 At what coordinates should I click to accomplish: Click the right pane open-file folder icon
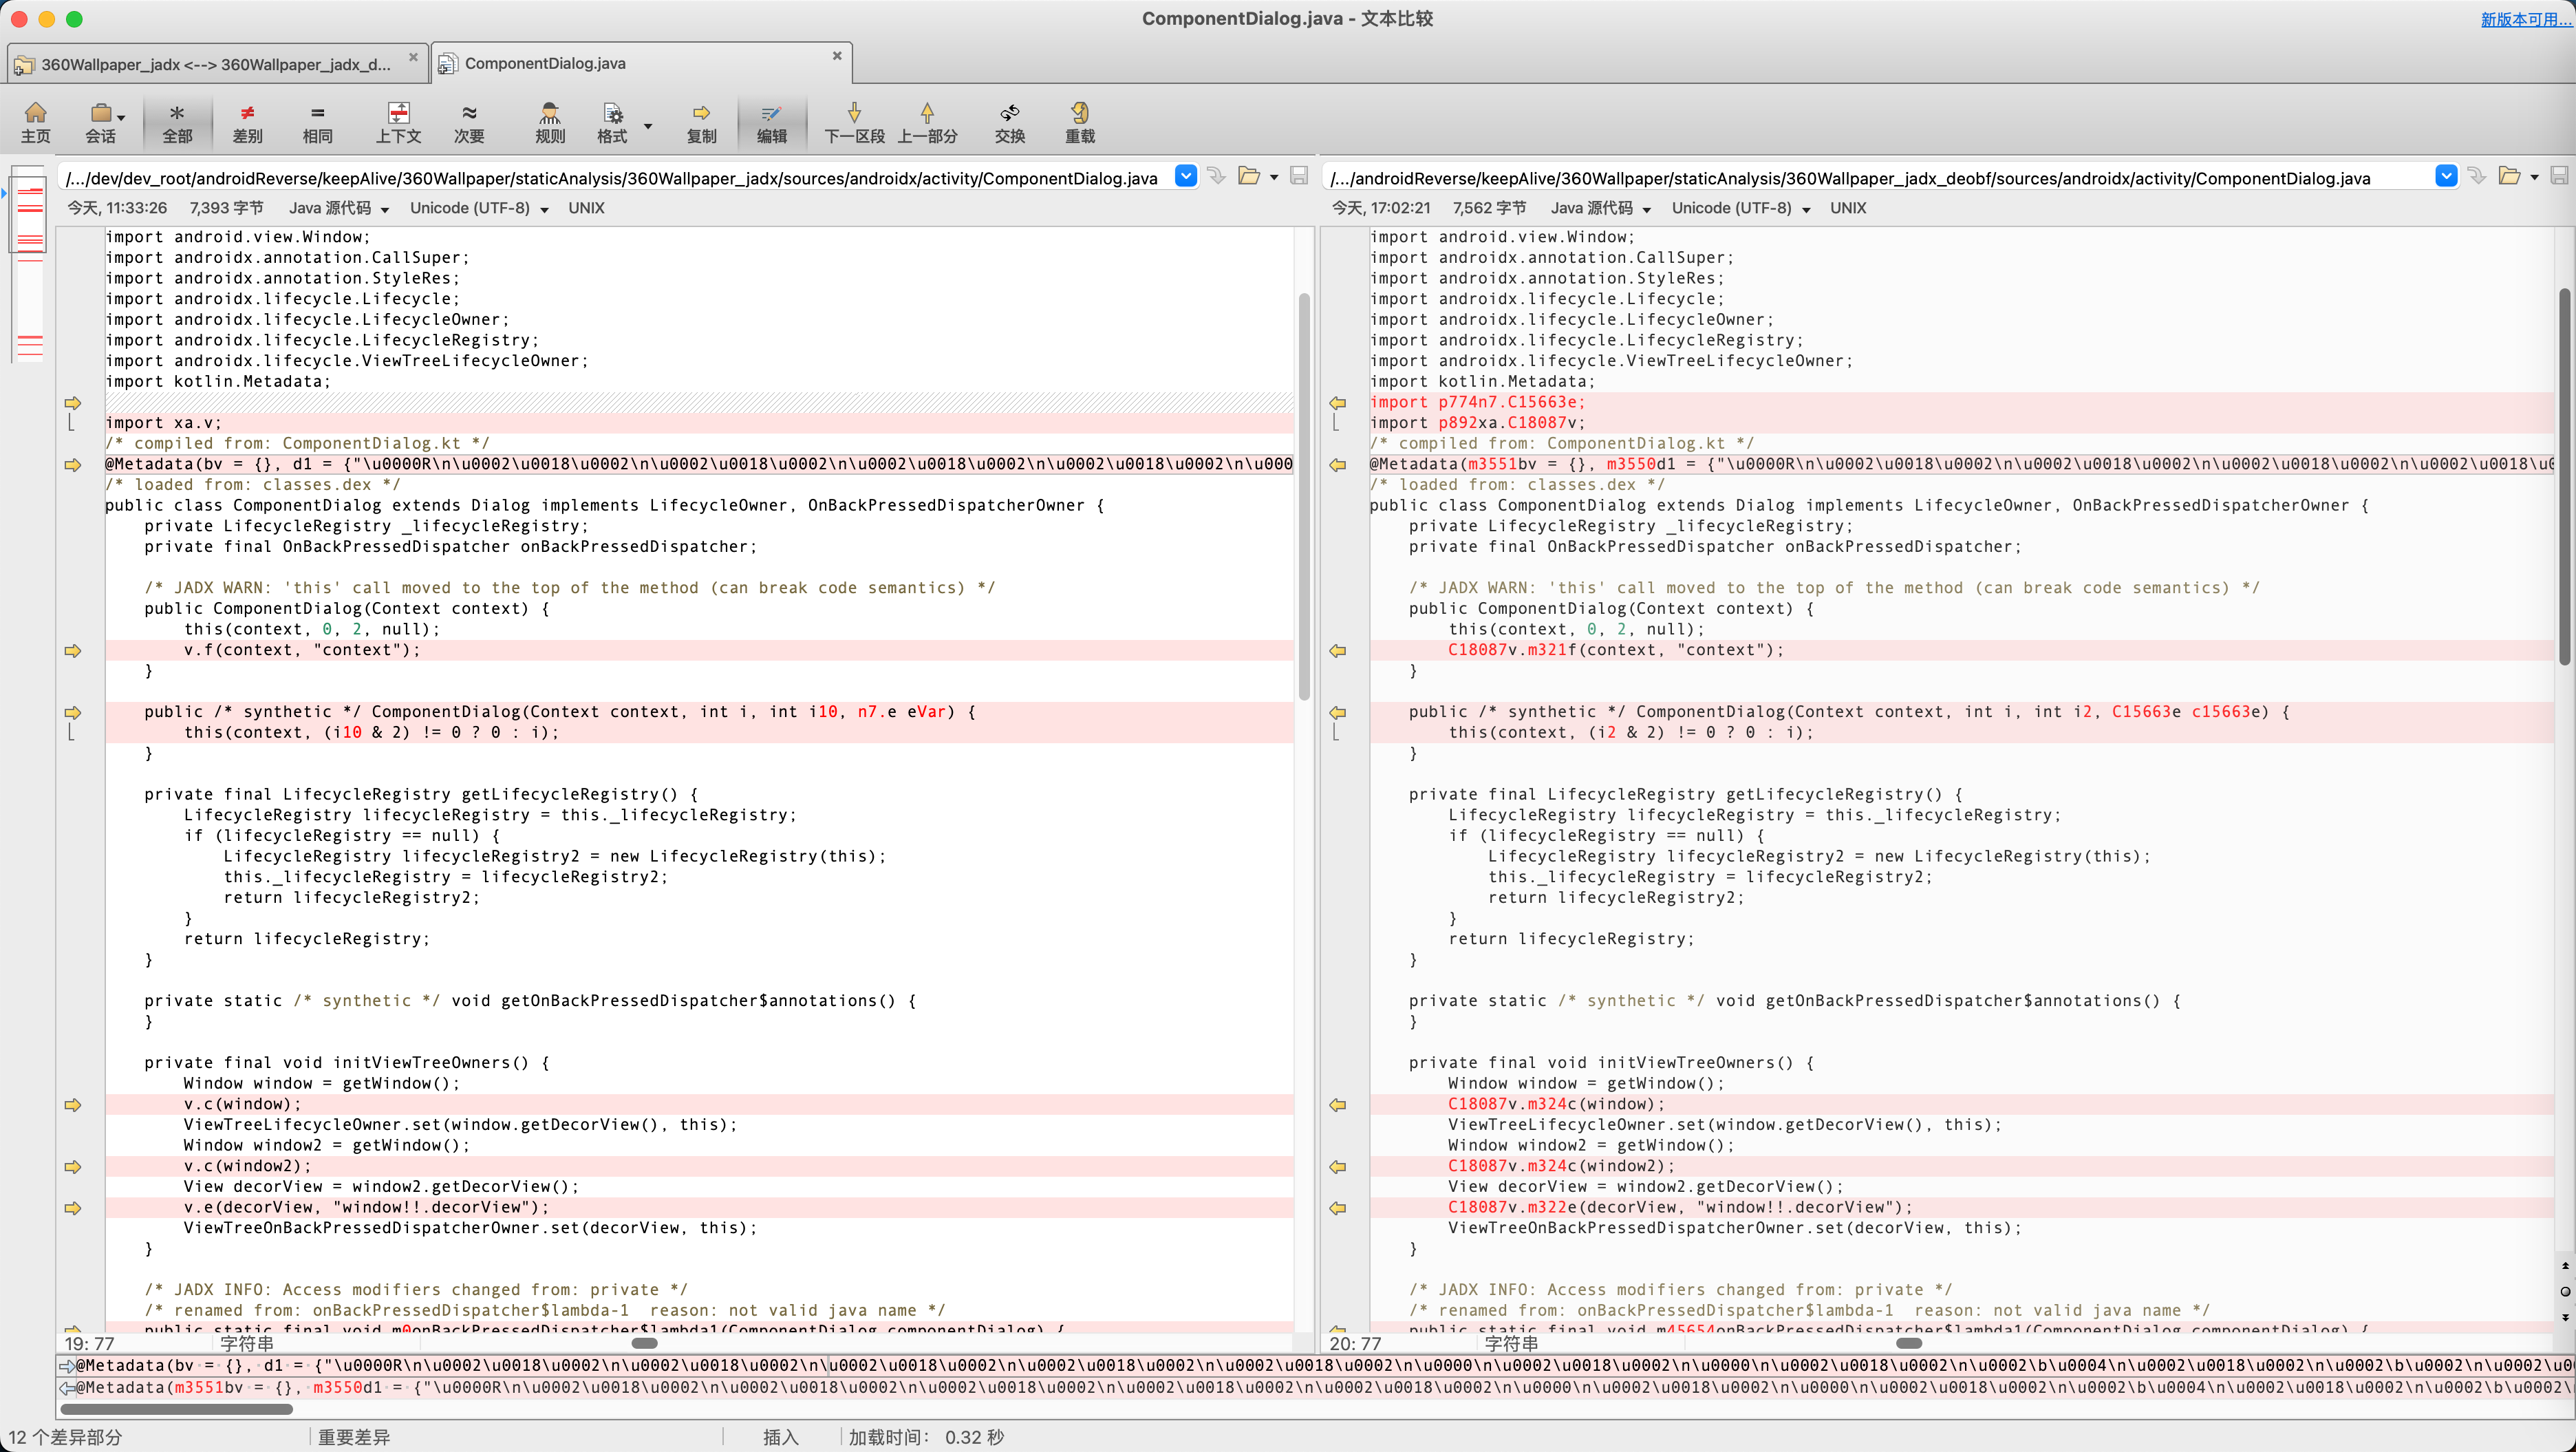point(2509,176)
